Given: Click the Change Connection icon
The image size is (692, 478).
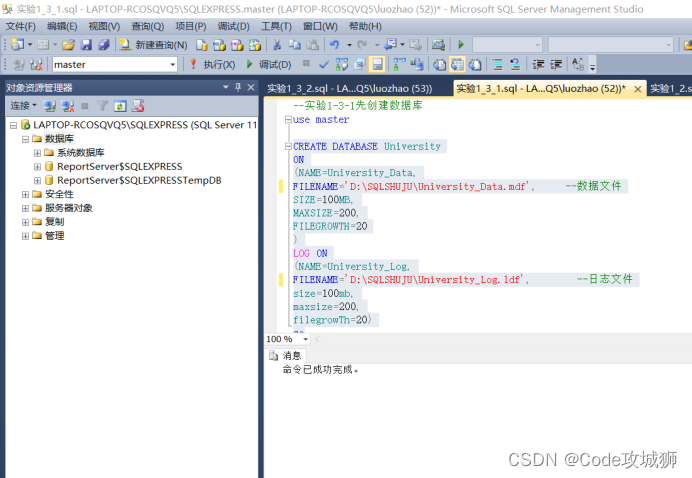Looking at the screenshot, I should coord(36,65).
